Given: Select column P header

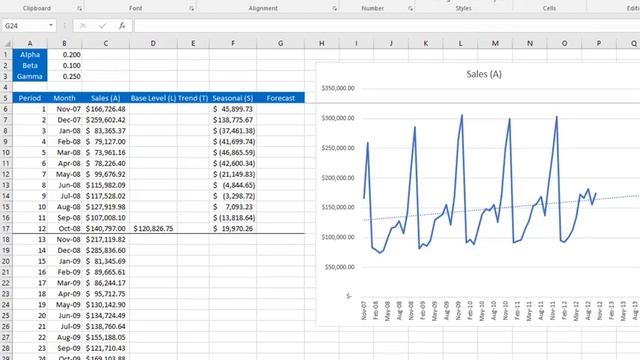Looking at the screenshot, I should (599, 43).
